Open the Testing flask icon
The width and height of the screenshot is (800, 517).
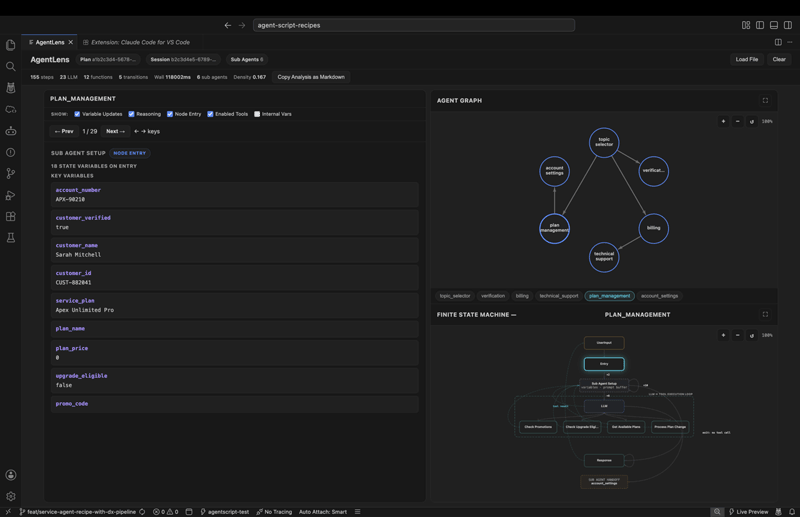click(x=10, y=237)
